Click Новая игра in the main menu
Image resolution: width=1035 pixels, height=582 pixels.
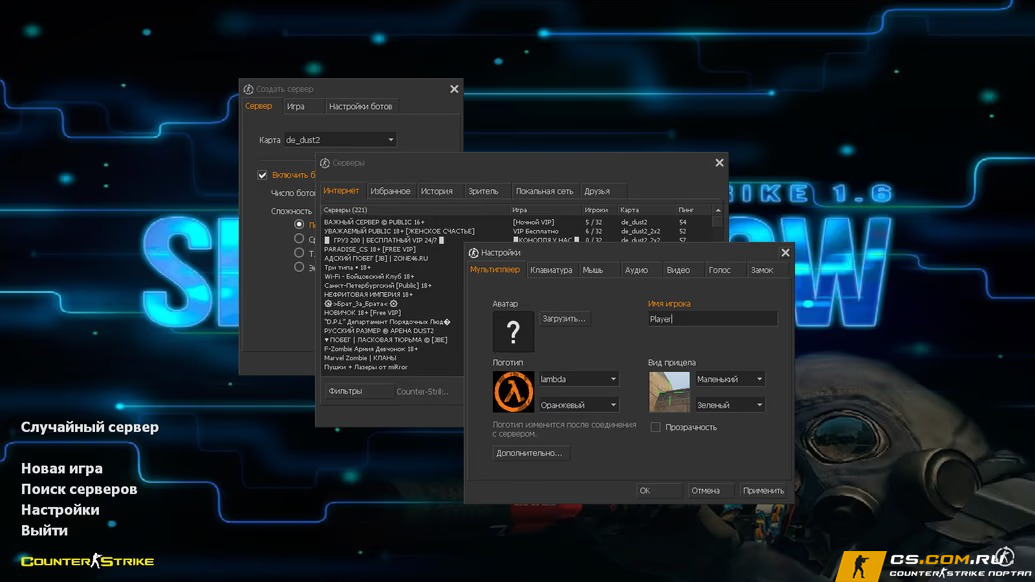62,469
